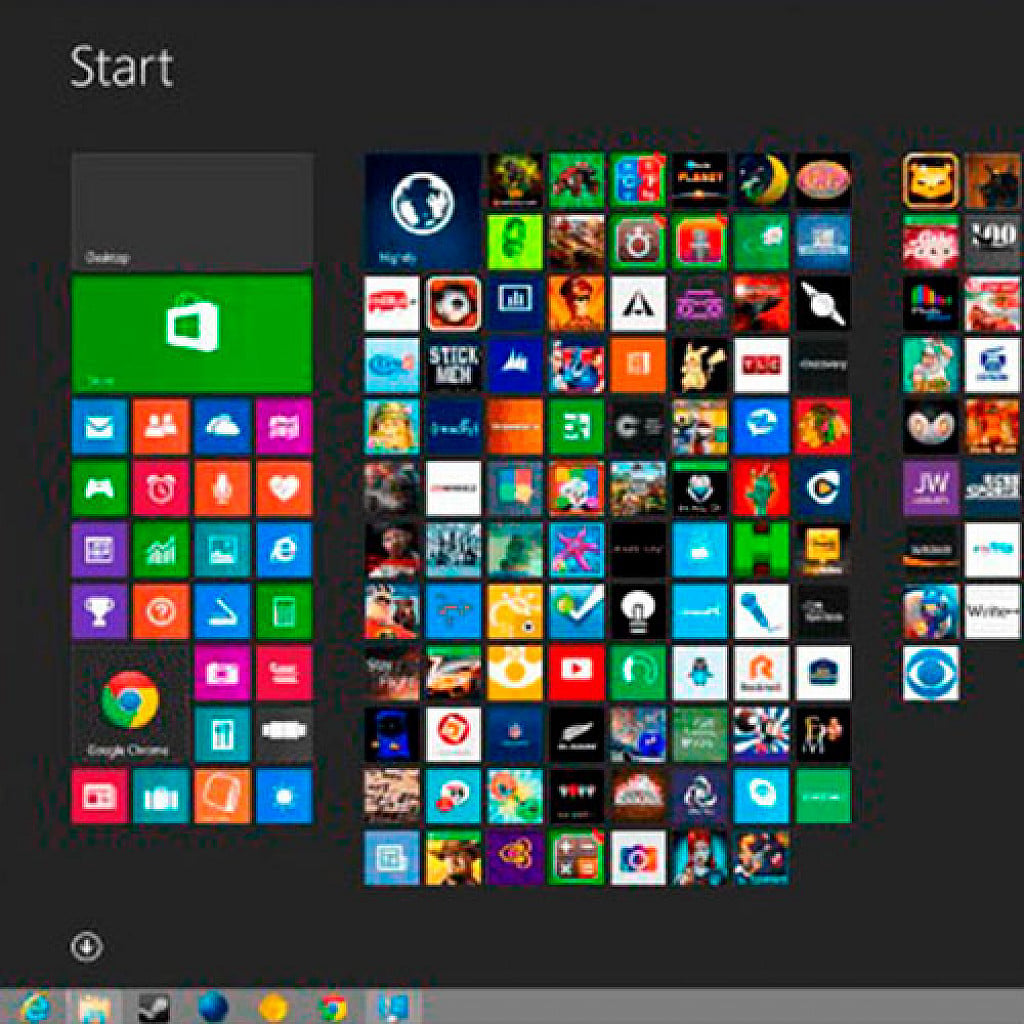Open the Amazon tile

click(x=931, y=550)
